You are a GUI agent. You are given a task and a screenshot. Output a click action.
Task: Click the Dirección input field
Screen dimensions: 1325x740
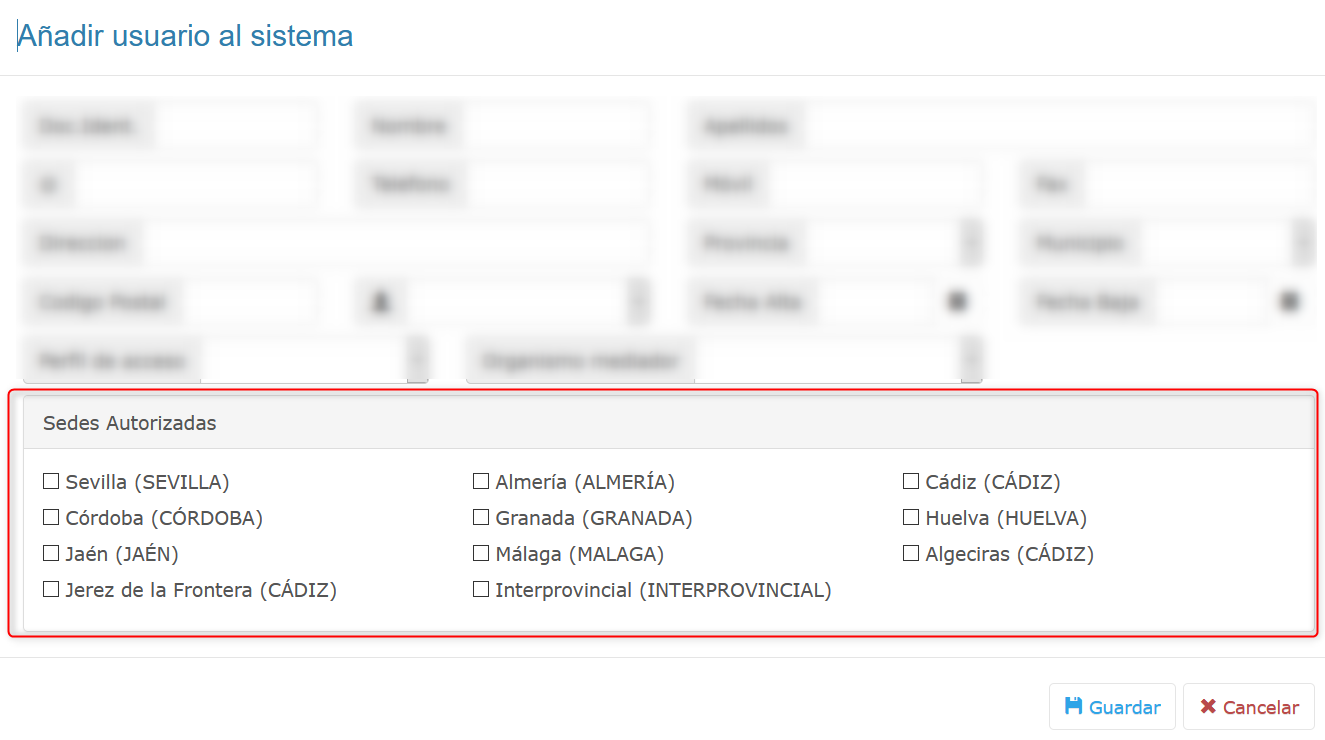tap(395, 243)
